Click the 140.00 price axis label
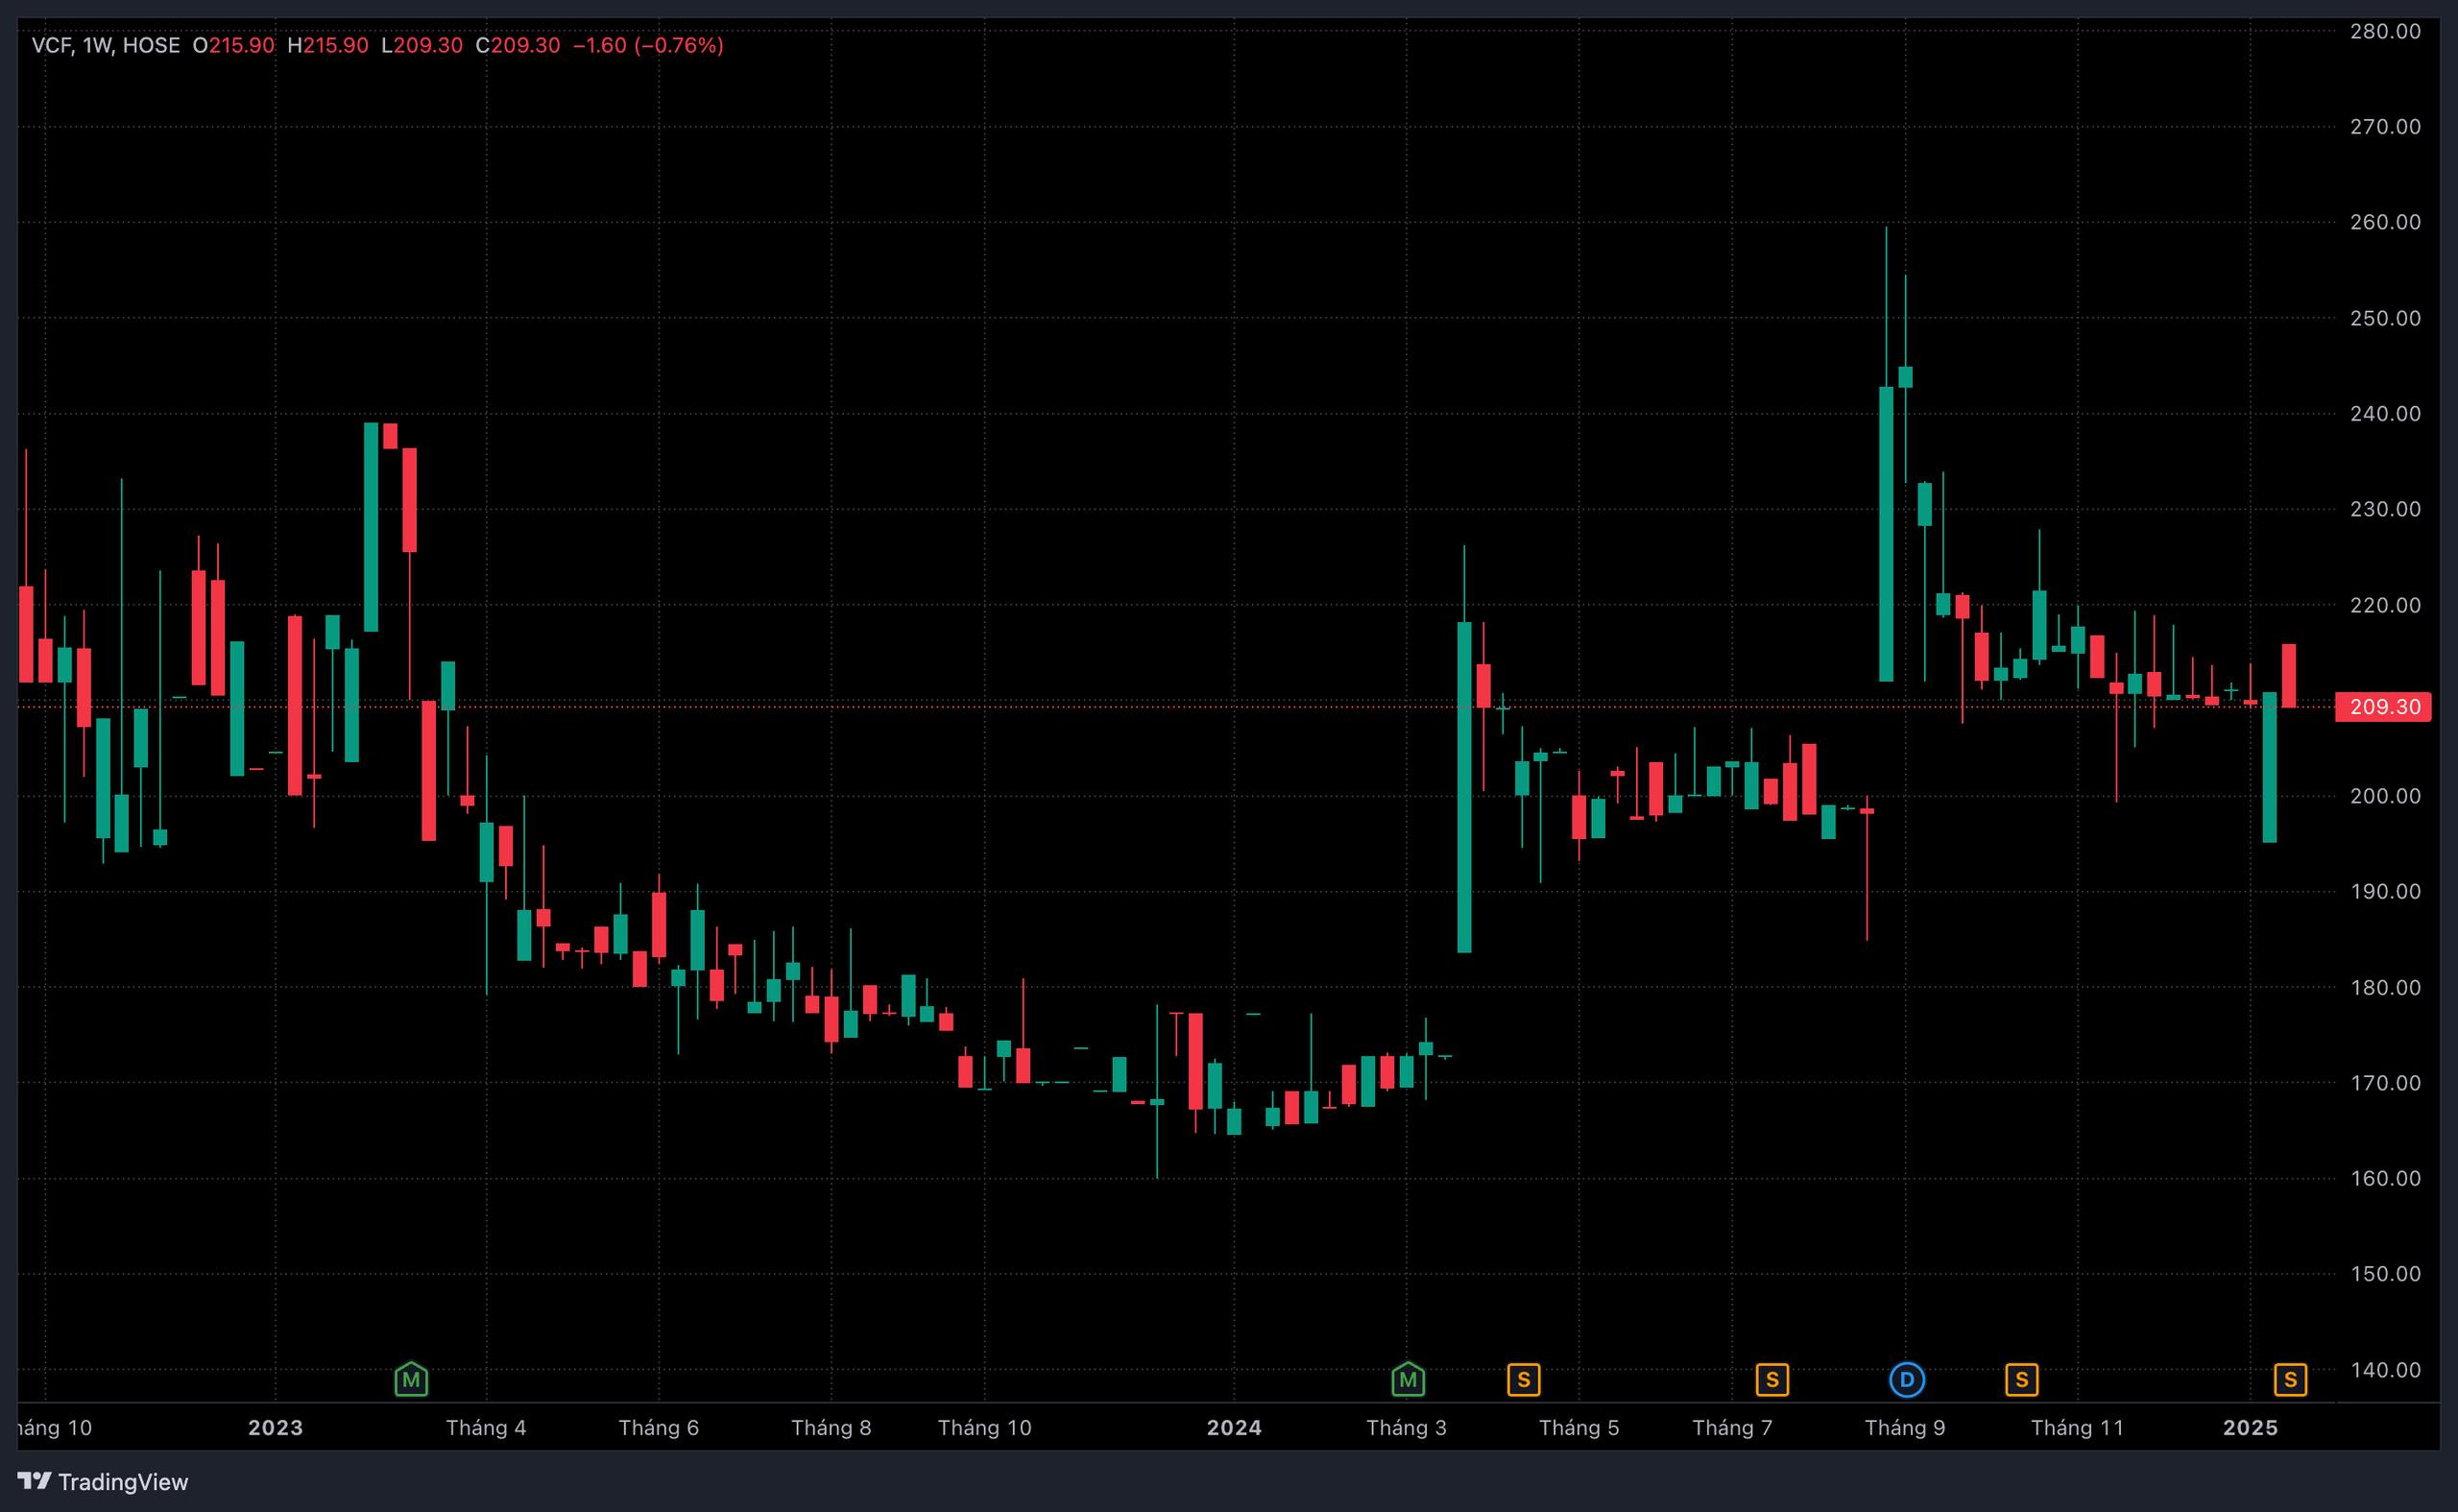Screen dimensions: 2458x1512 [2385, 1370]
